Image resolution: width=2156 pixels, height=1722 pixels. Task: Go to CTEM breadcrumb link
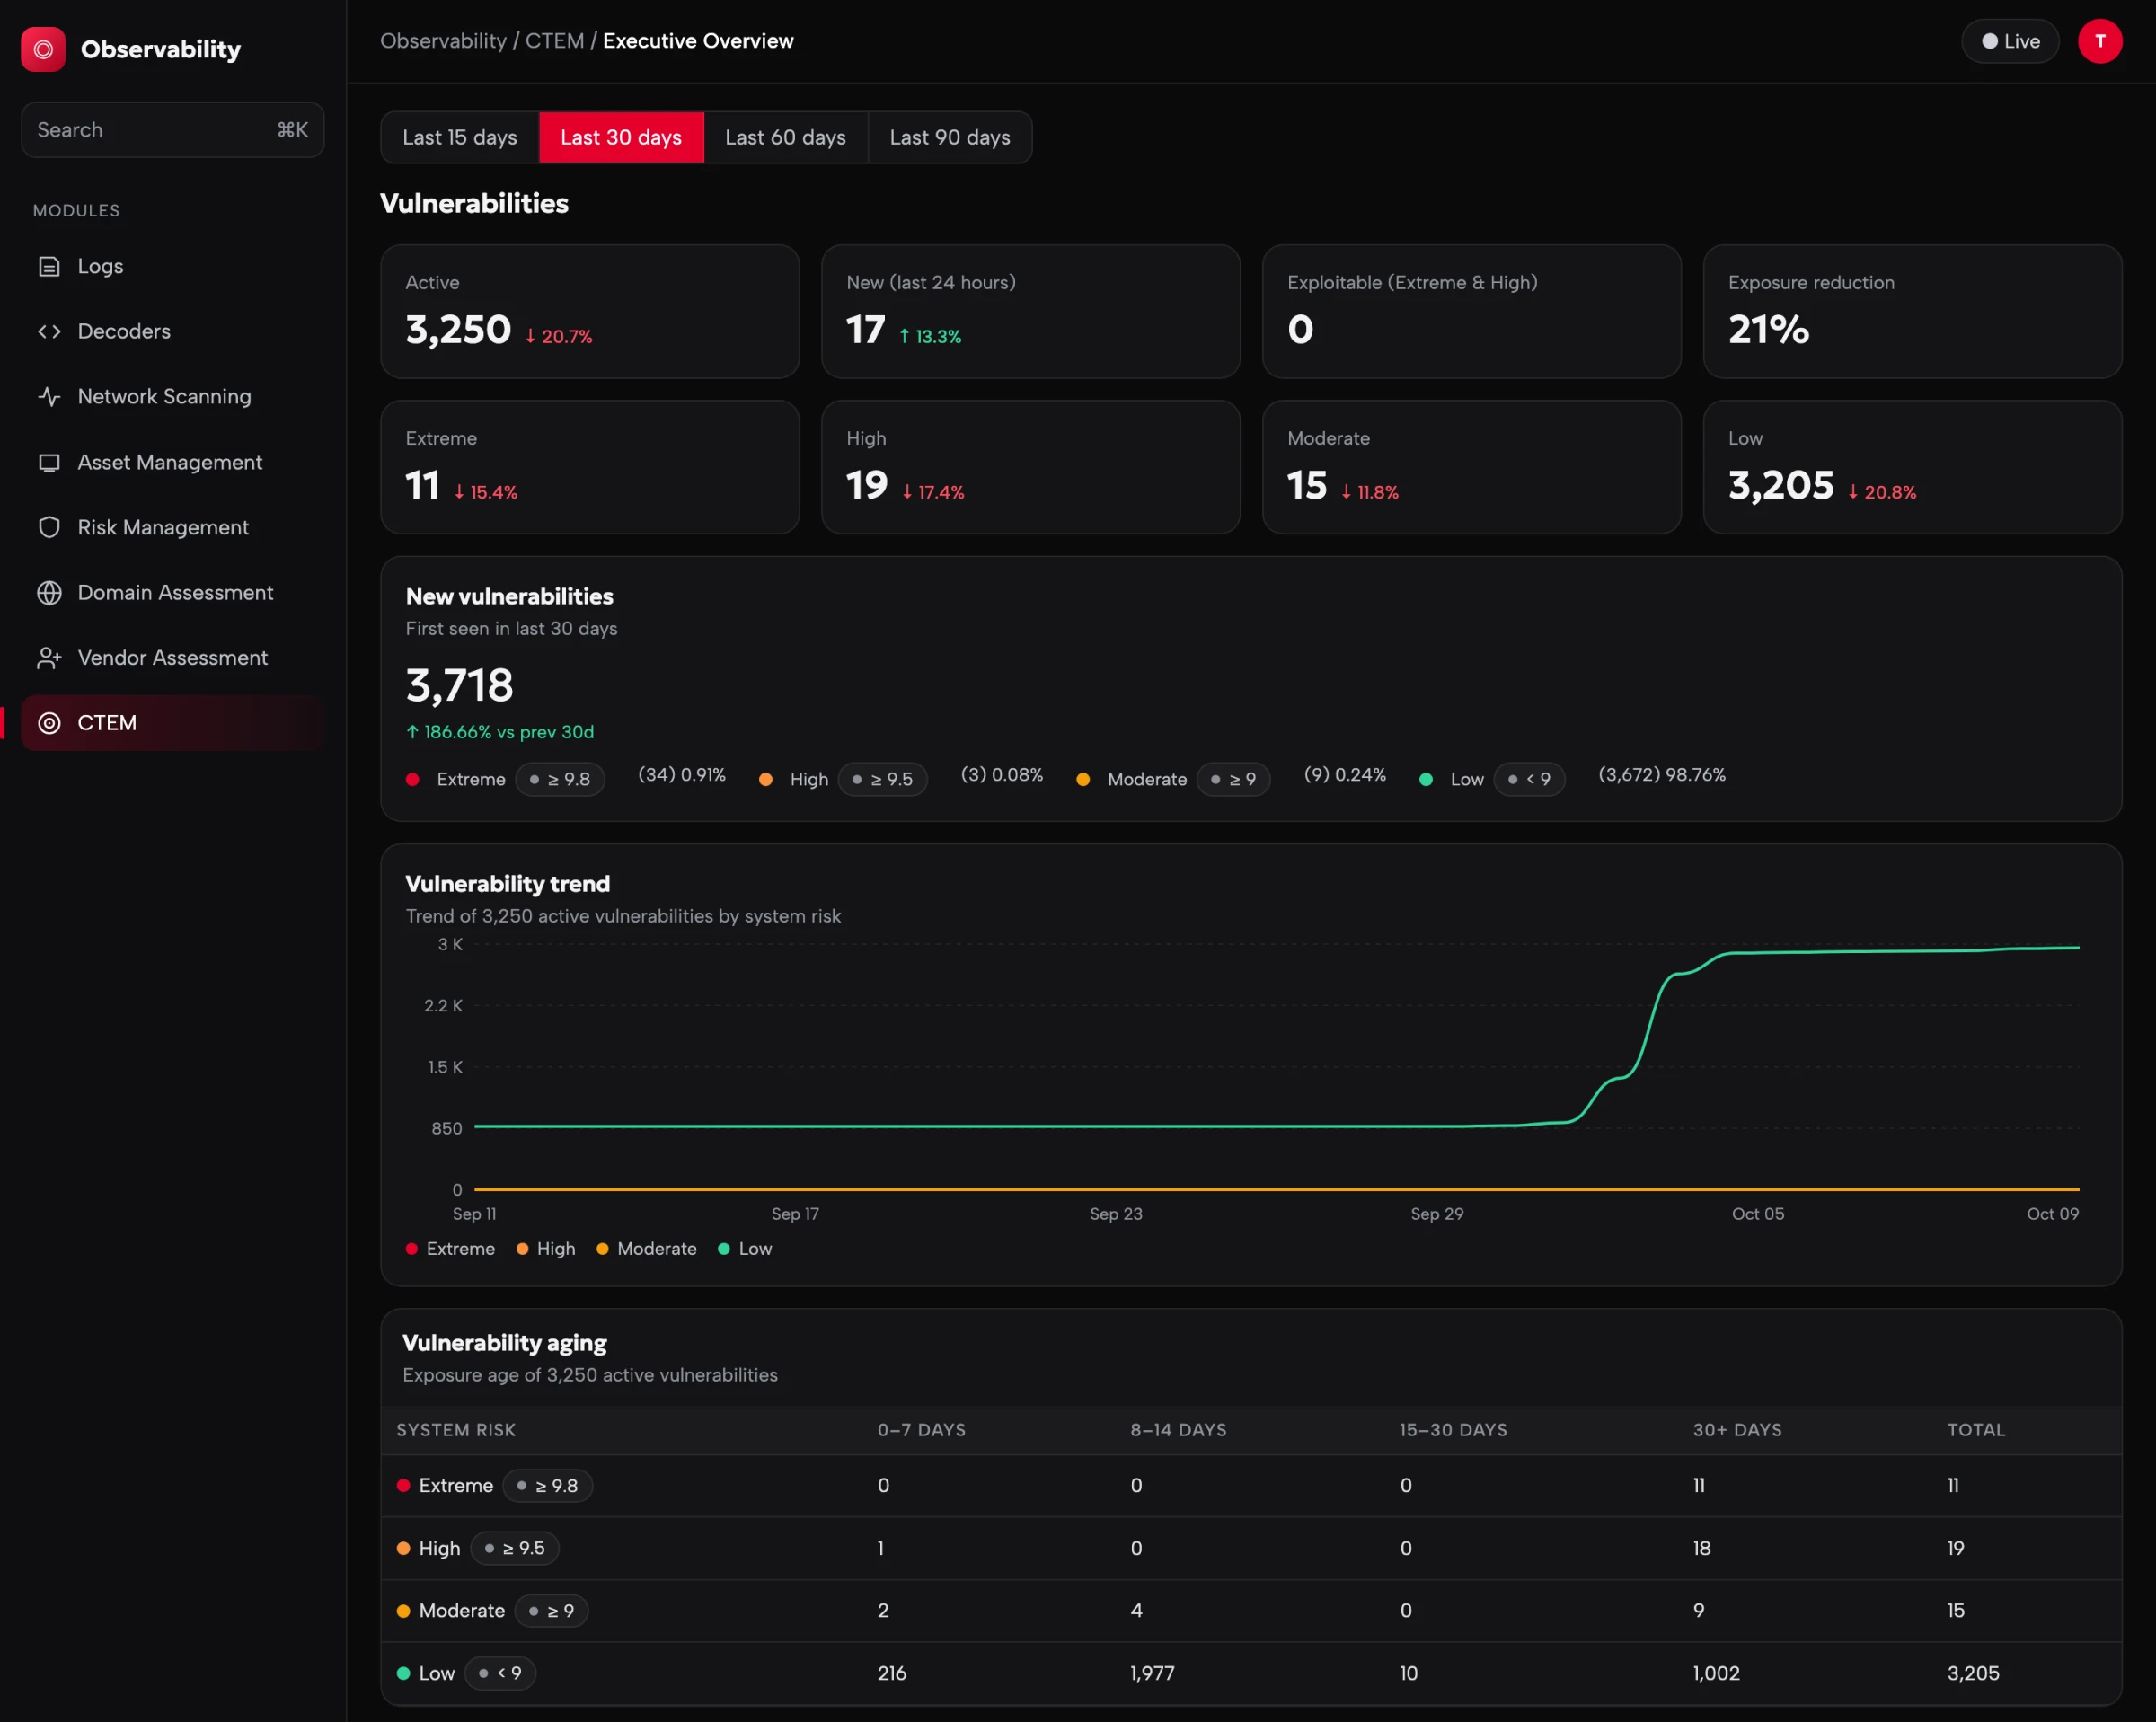point(555,41)
